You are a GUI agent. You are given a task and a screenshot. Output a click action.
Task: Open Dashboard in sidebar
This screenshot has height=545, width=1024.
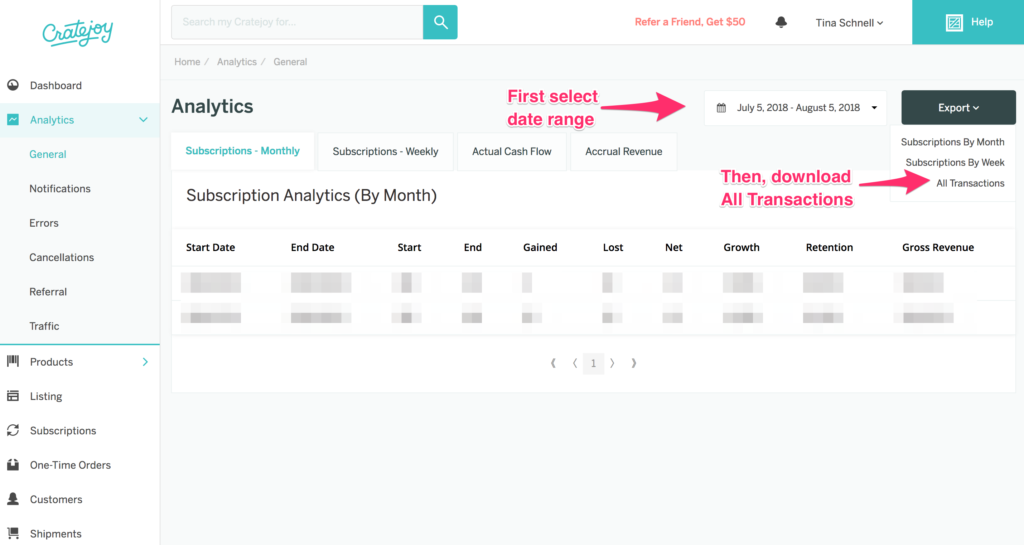(56, 86)
